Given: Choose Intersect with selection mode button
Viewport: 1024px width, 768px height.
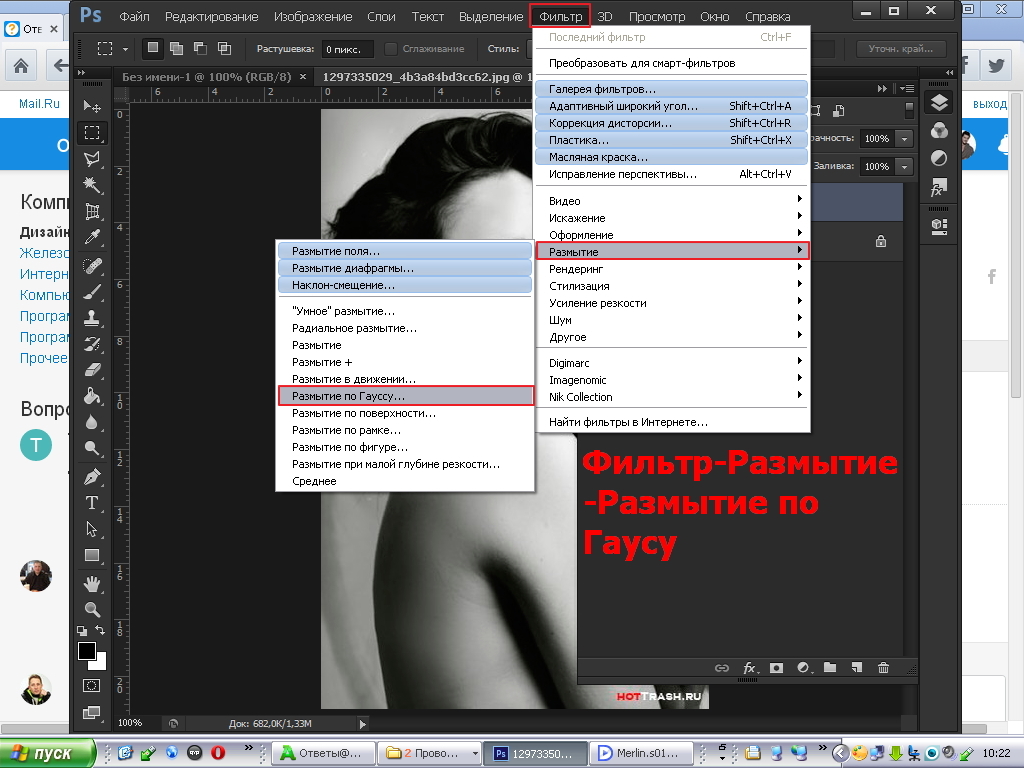Looking at the screenshot, I should pos(225,48).
